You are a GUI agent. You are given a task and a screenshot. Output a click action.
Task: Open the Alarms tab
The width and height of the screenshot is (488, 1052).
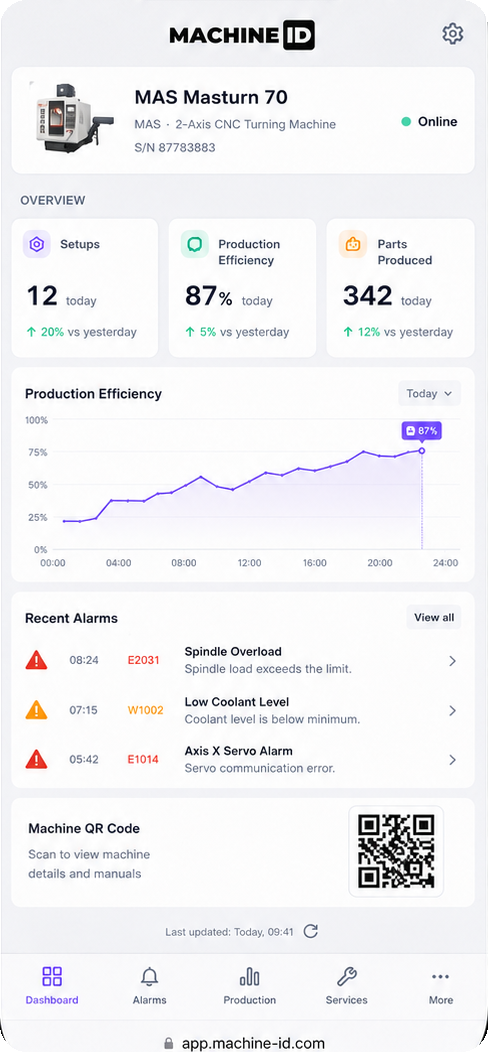[x=149, y=985]
